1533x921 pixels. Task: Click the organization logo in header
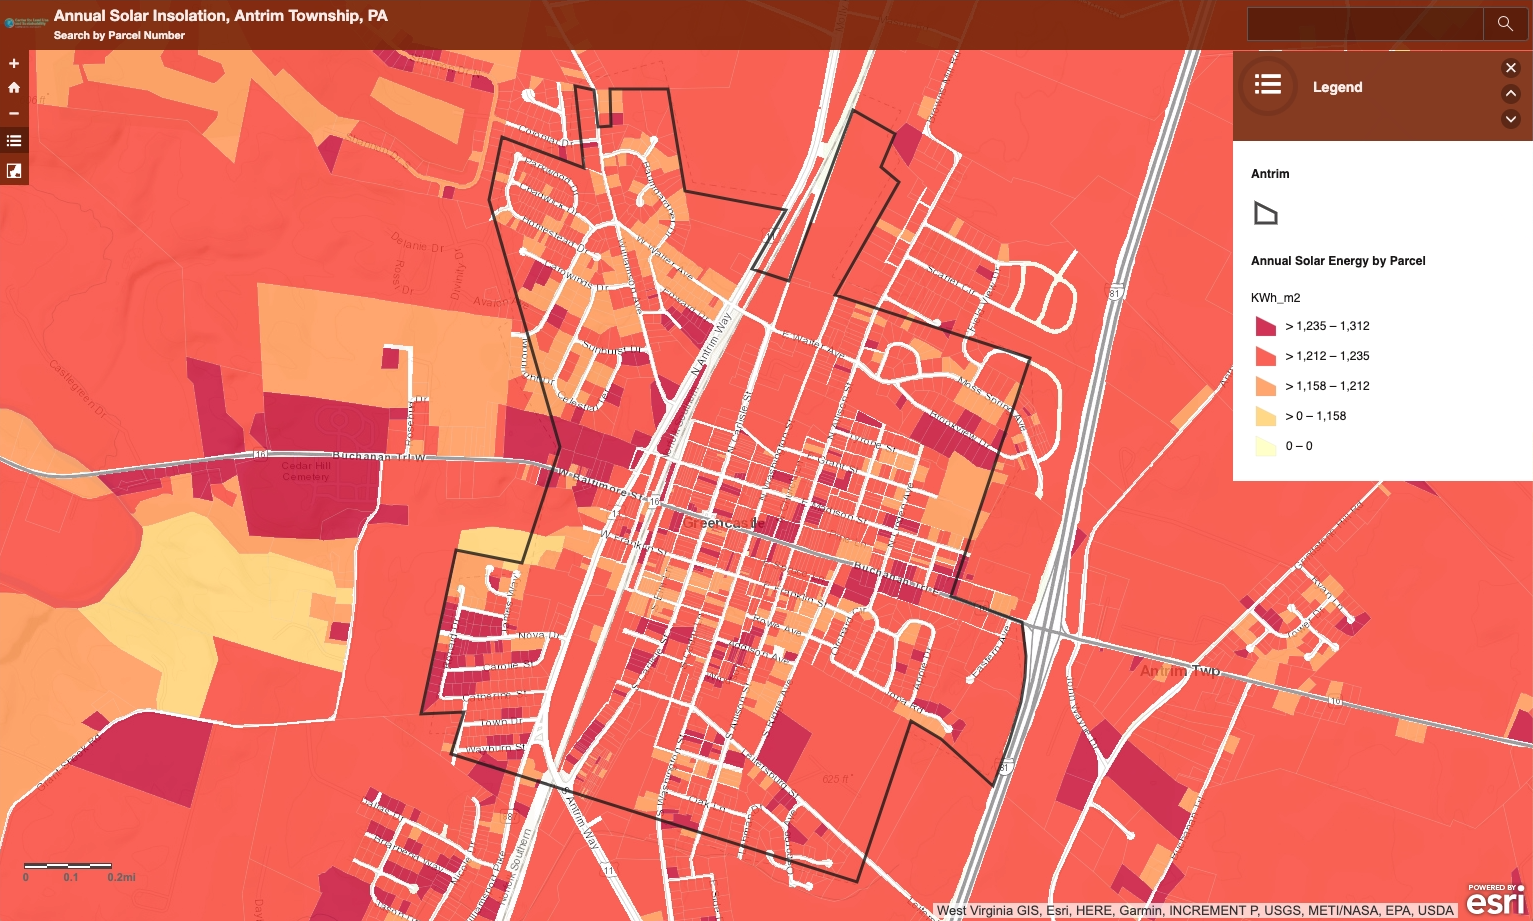click(26, 22)
